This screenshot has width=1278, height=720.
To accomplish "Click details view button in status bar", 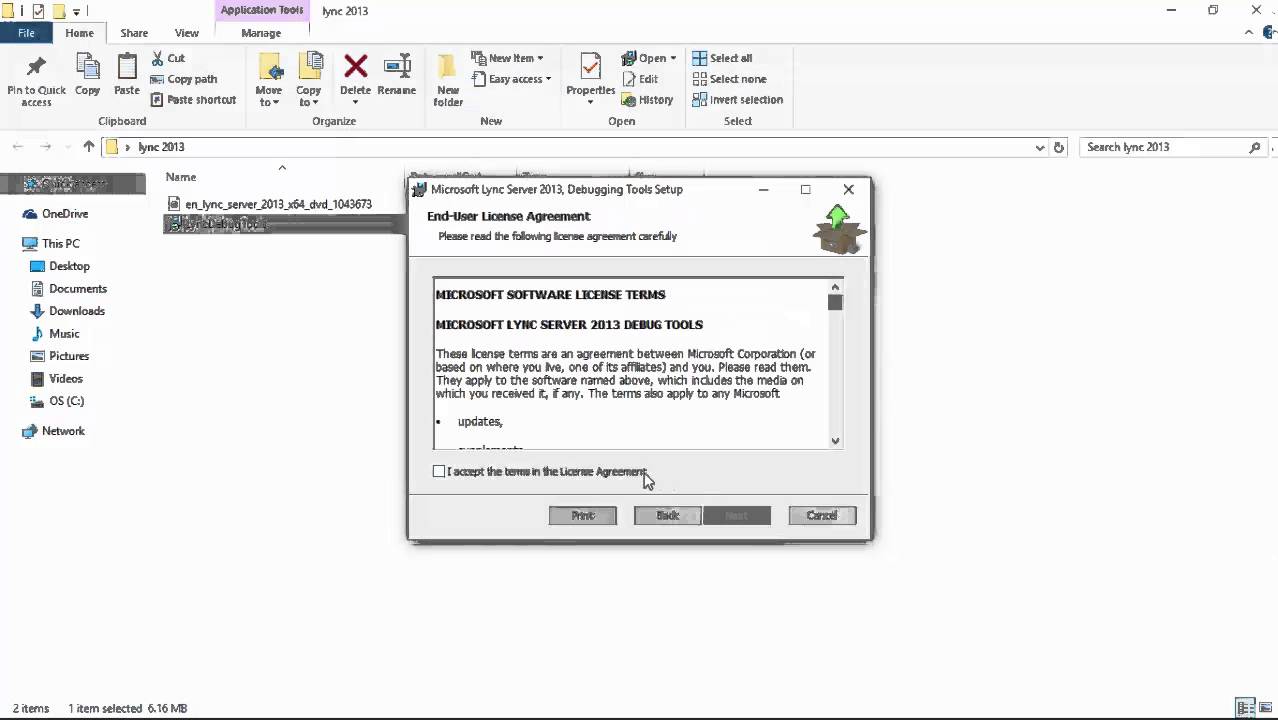I will coord(1246,708).
